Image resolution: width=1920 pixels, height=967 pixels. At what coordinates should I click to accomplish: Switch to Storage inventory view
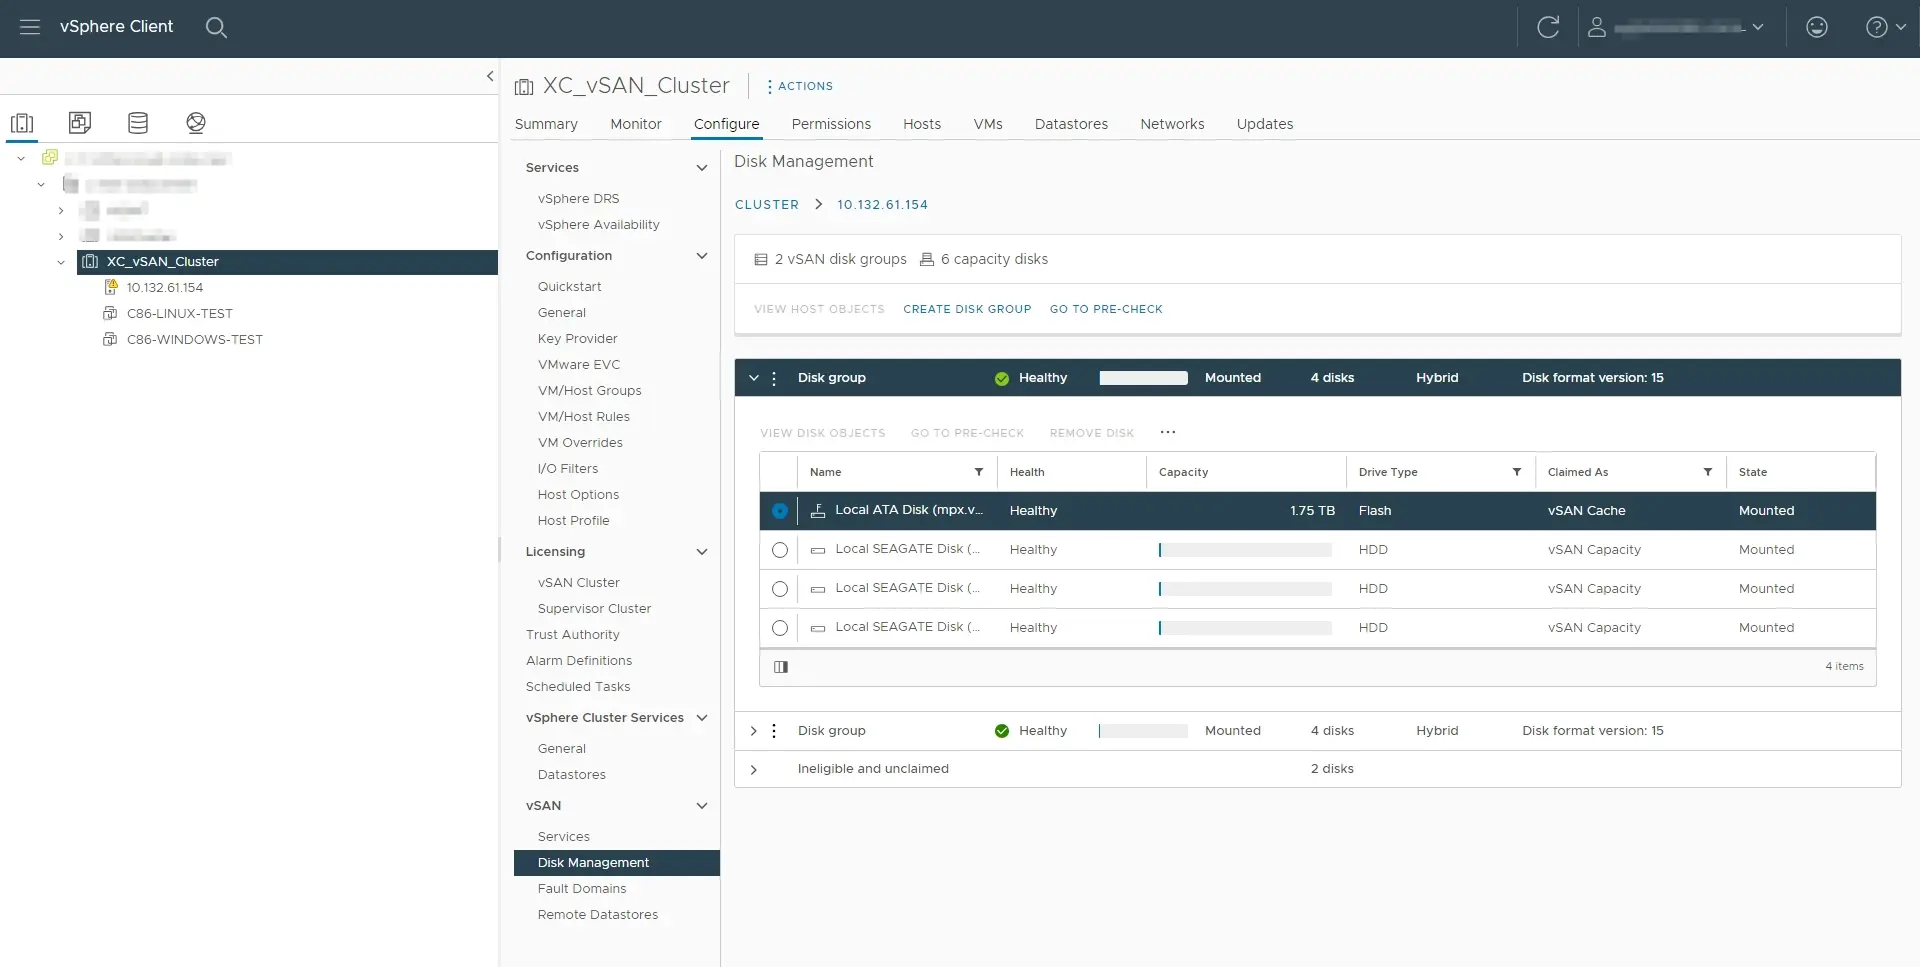pos(138,123)
